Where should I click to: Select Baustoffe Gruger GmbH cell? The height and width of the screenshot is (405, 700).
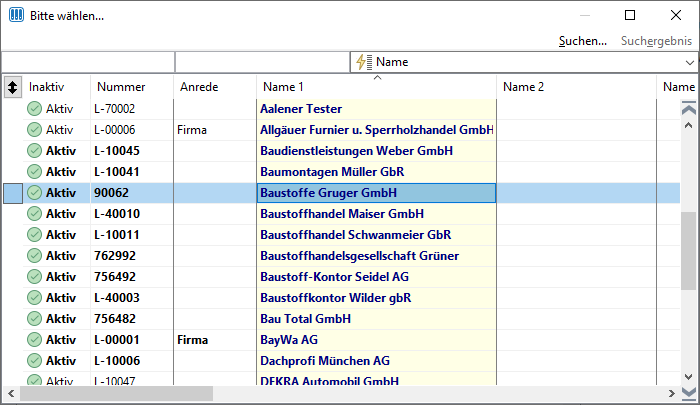pos(376,193)
